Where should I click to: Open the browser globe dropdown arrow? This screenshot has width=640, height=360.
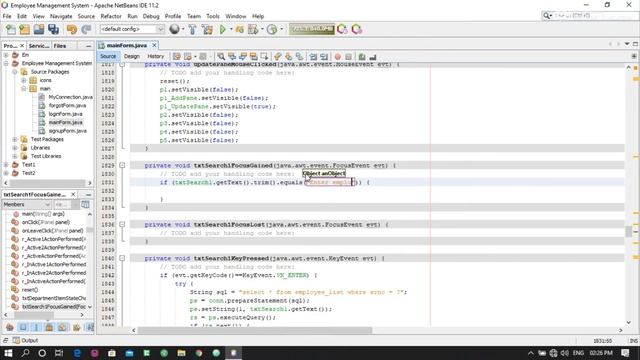[182, 29]
